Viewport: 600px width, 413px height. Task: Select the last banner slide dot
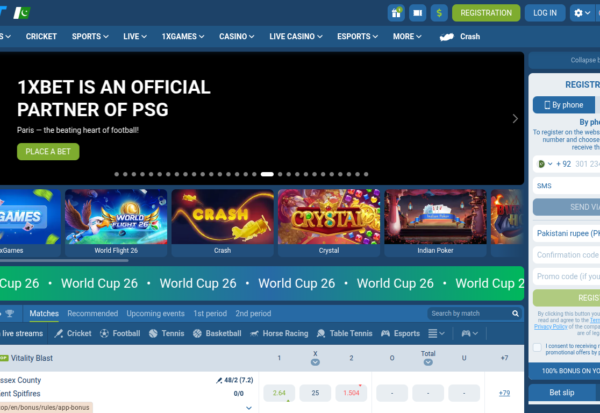point(366,174)
